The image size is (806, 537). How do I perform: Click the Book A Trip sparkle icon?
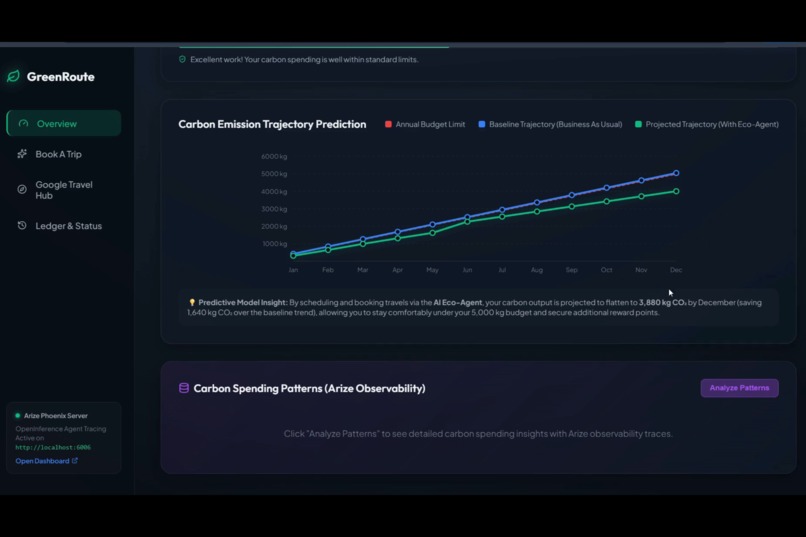[x=22, y=154]
